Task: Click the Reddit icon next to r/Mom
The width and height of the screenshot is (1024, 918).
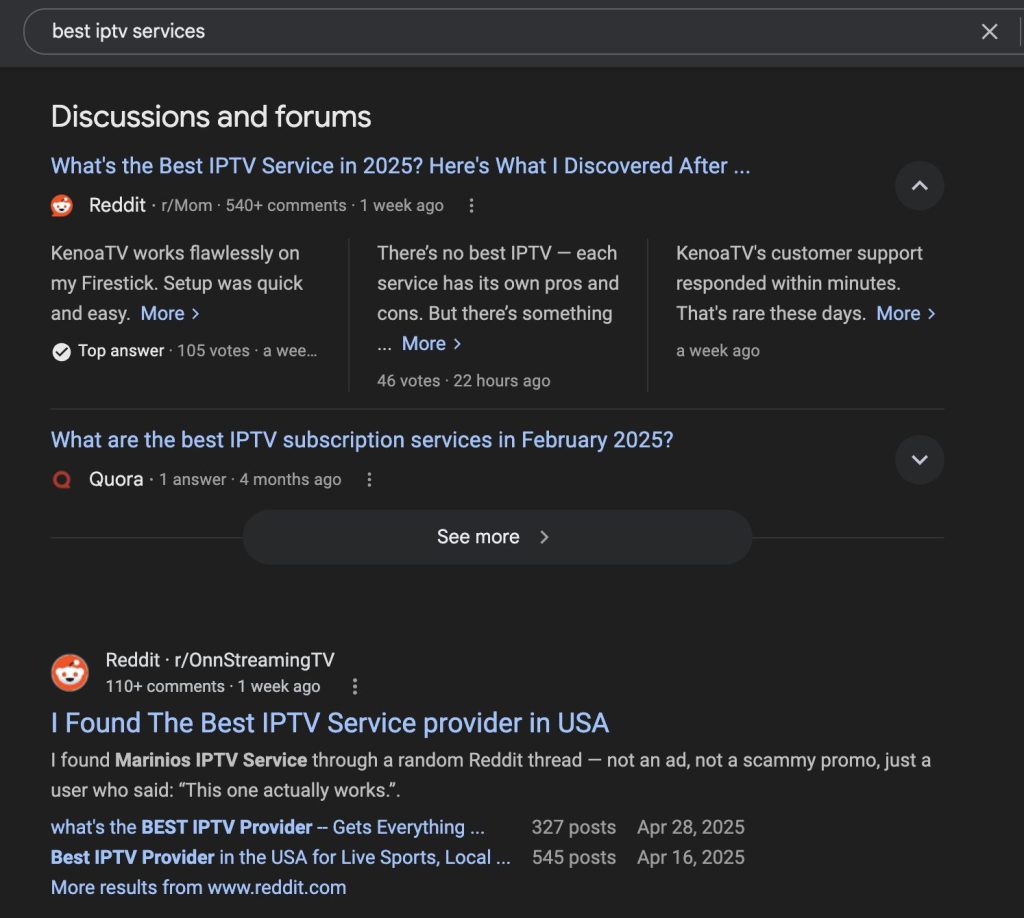Action: pyautogui.click(x=61, y=205)
